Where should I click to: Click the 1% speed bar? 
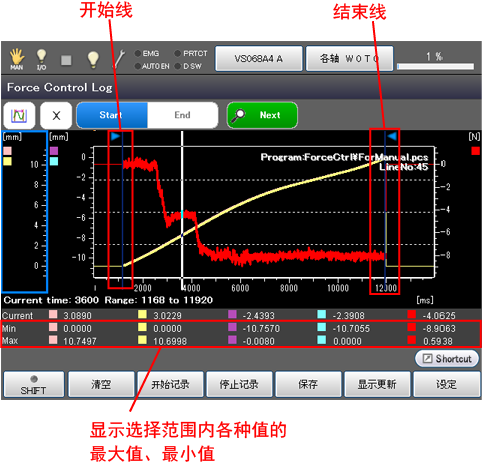pyautogui.click(x=436, y=67)
